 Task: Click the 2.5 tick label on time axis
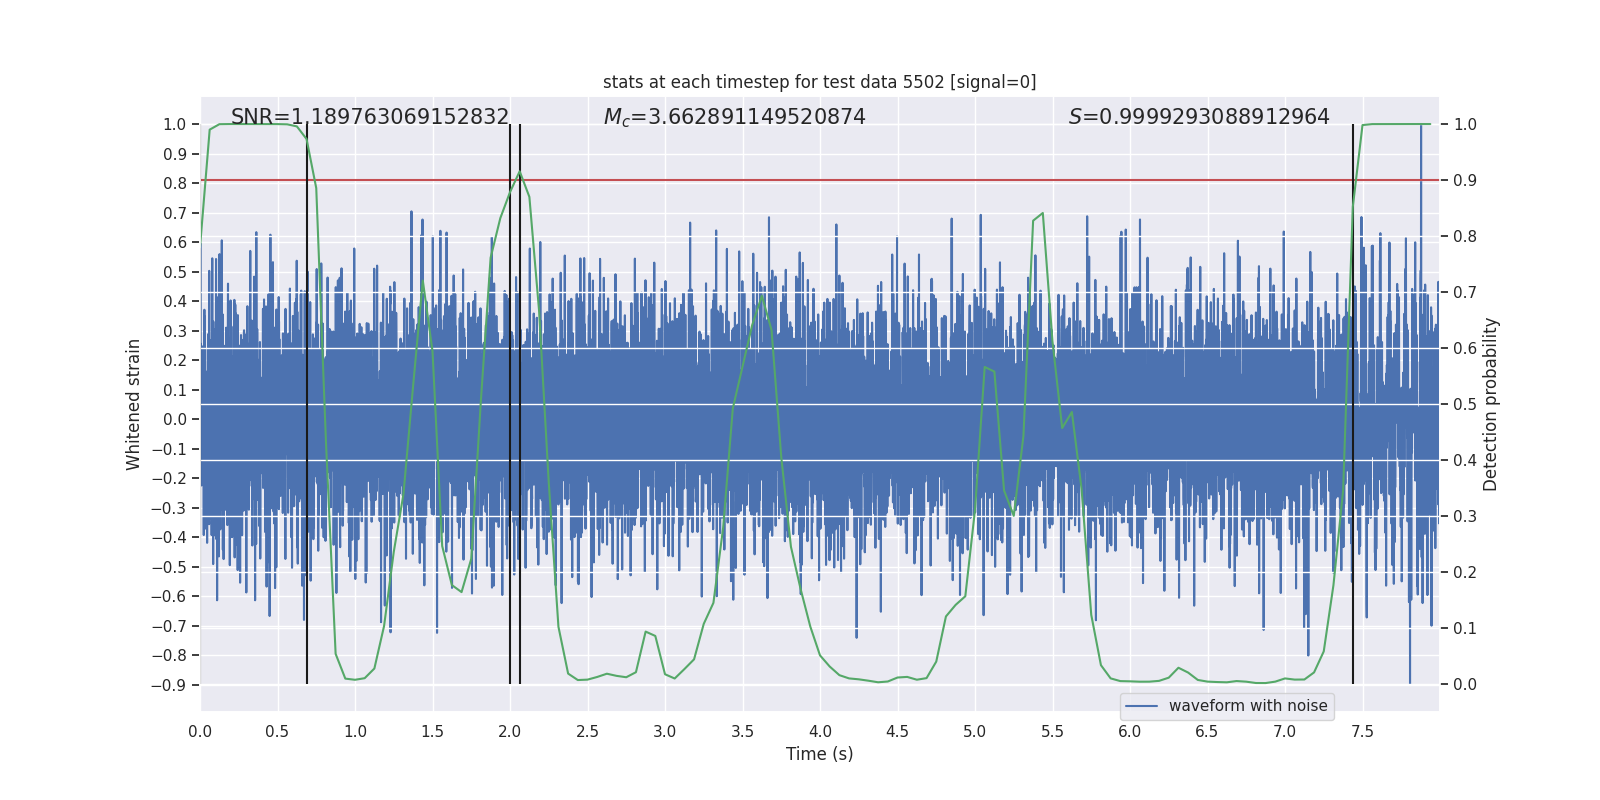click(x=587, y=732)
